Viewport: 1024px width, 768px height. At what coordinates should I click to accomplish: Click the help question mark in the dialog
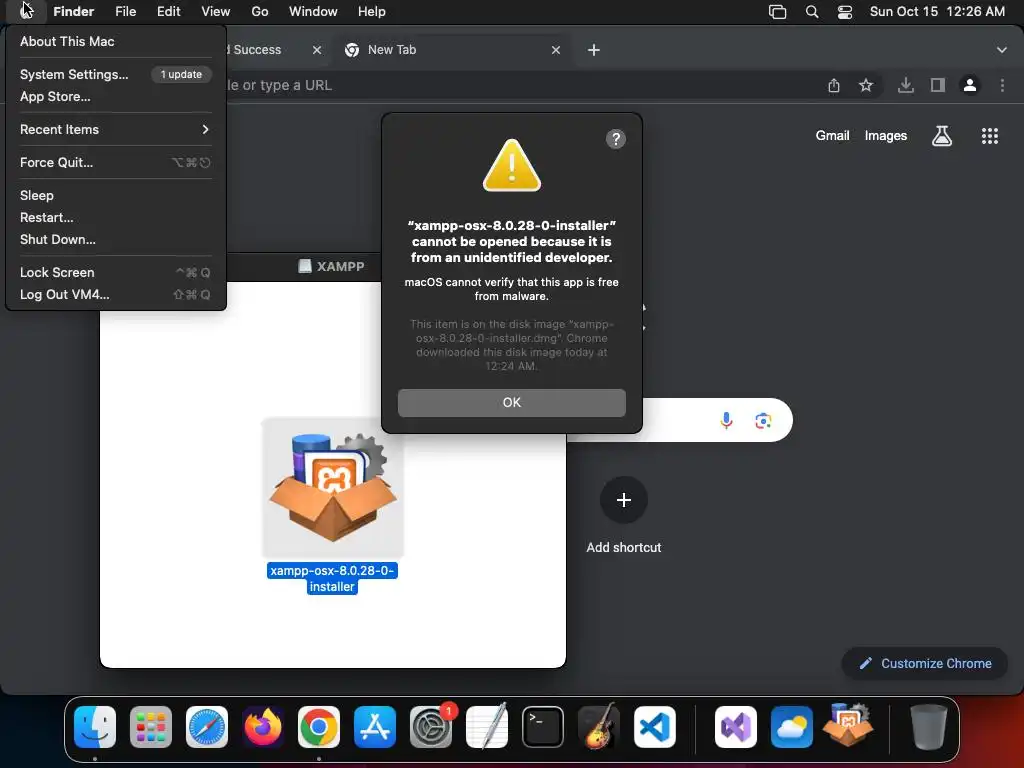click(x=616, y=139)
